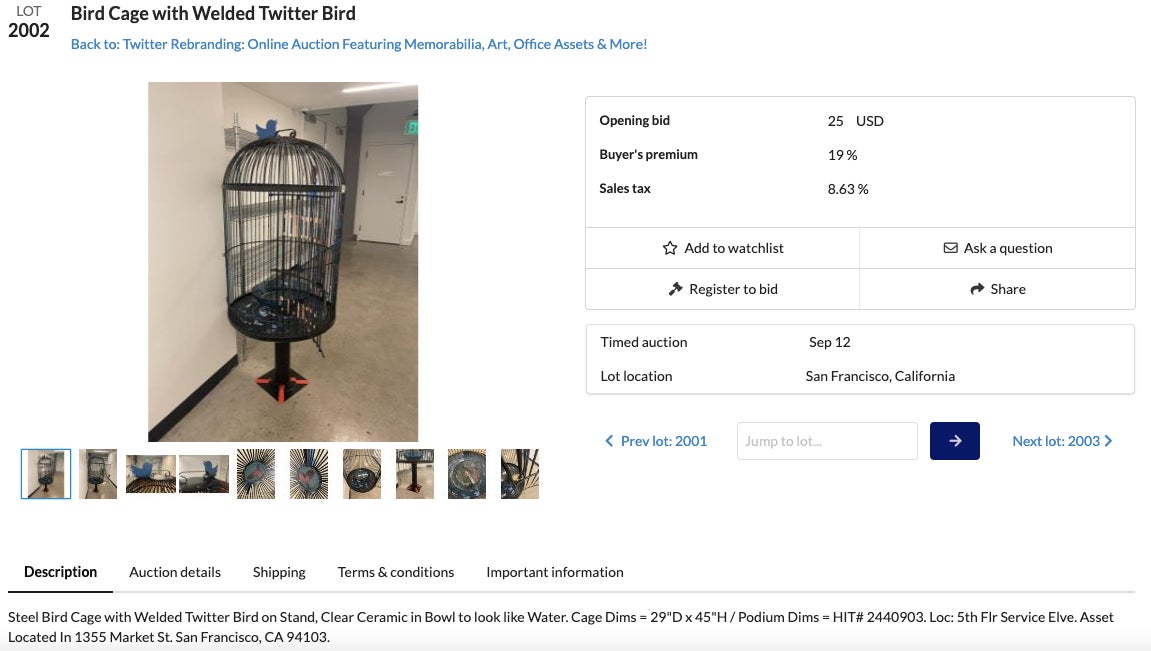This screenshot has width=1151, height=651.
Task: Click the left chevron beside Prev lot: 2001
Action: [609, 441]
